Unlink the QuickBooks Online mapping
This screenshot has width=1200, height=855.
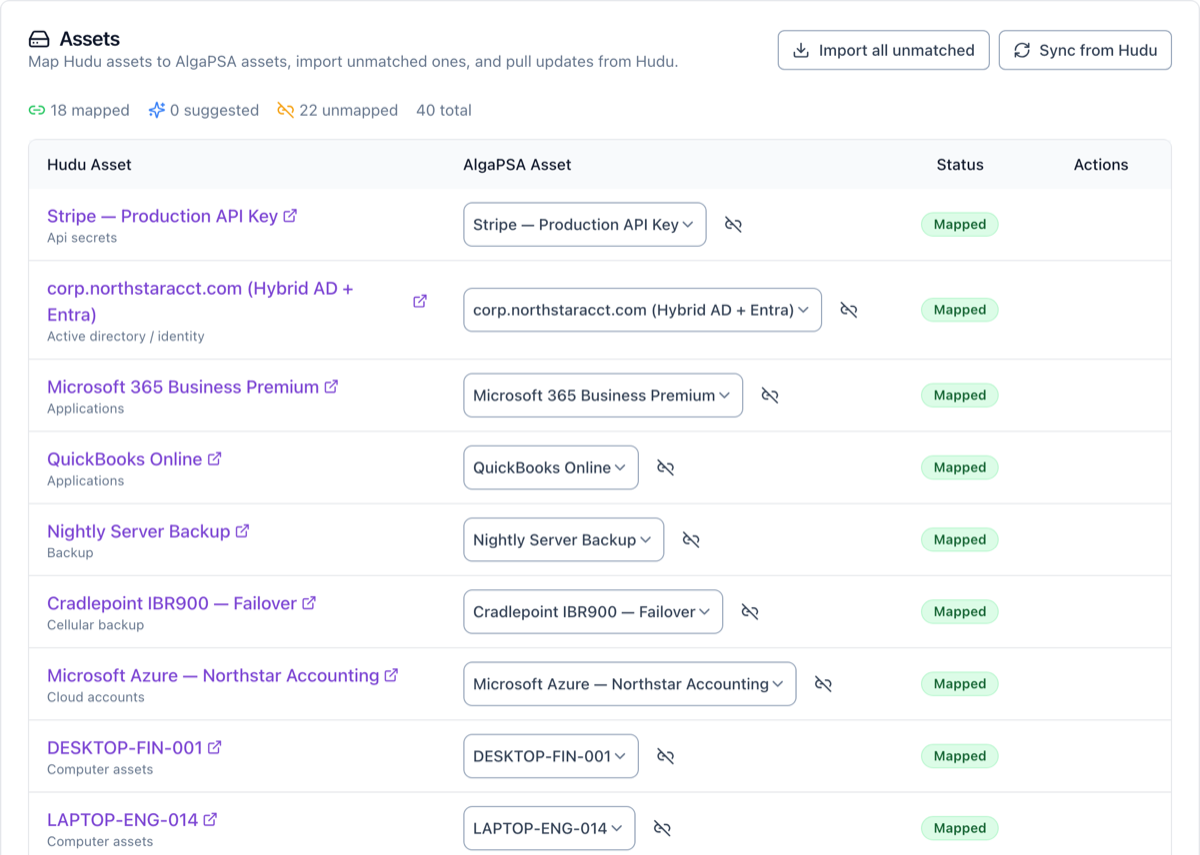pyautogui.click(x=666, y=467)
